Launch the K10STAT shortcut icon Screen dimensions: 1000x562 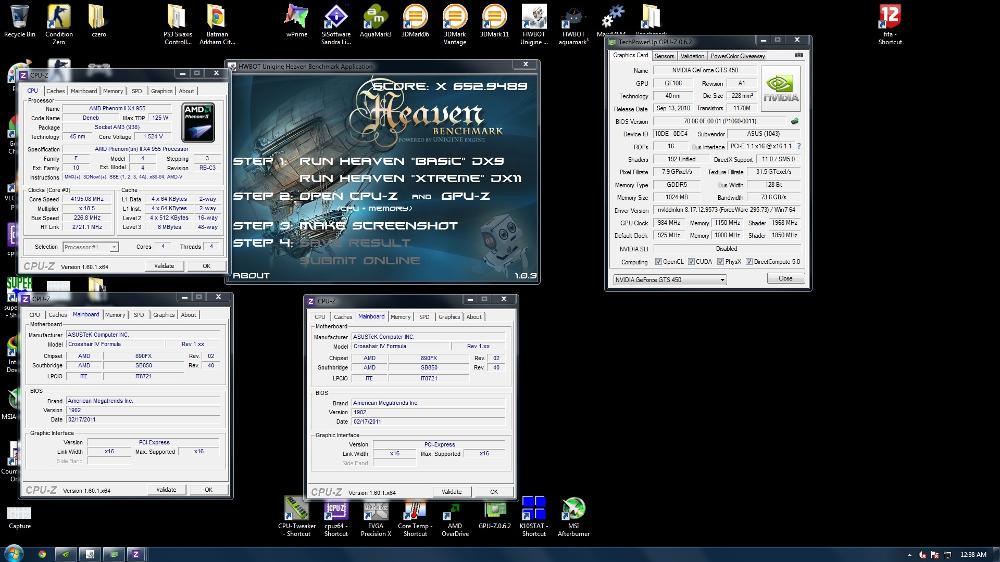(x=534, y=517)
